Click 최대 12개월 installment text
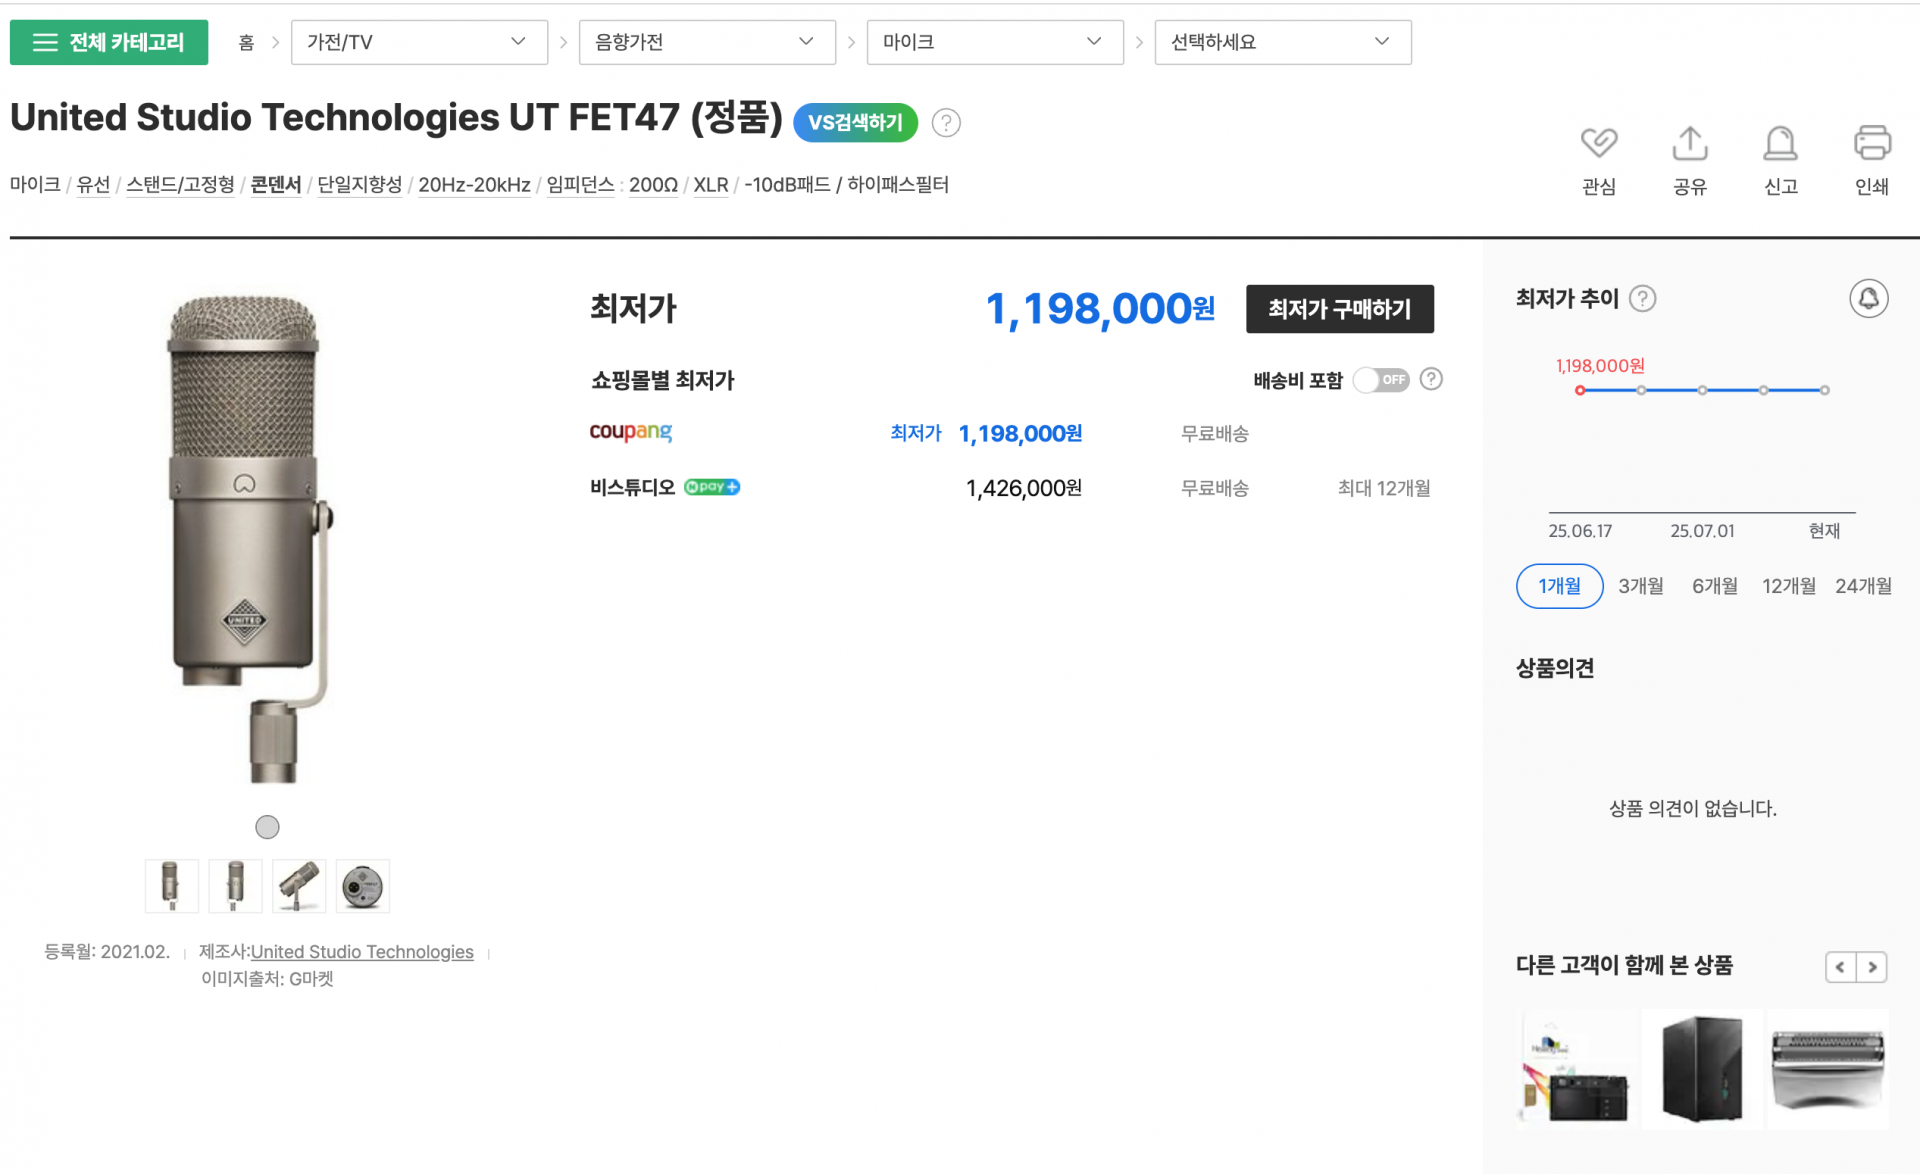 1384,488
